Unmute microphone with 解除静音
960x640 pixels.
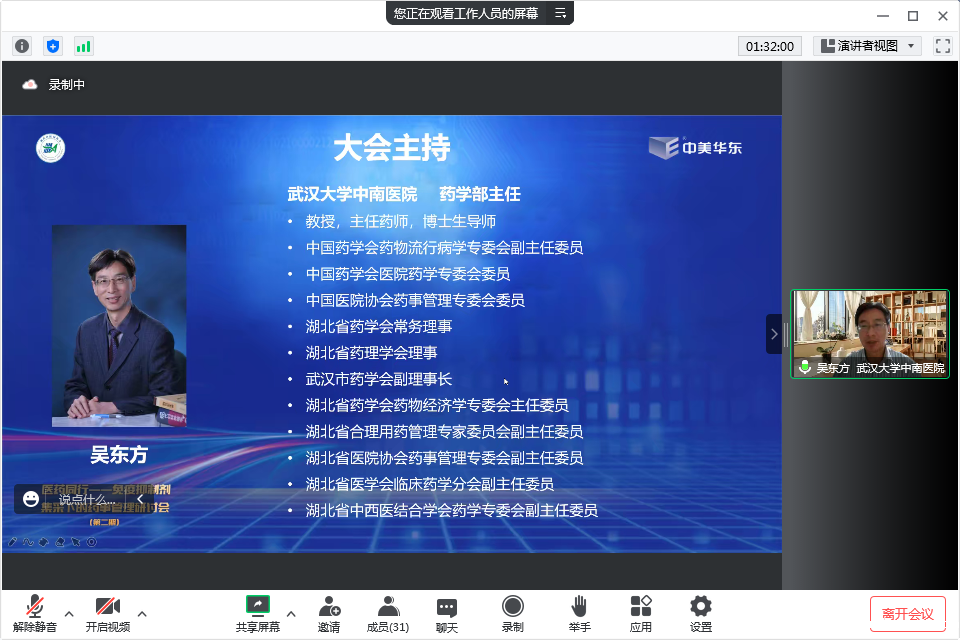[x=35, y=612]
